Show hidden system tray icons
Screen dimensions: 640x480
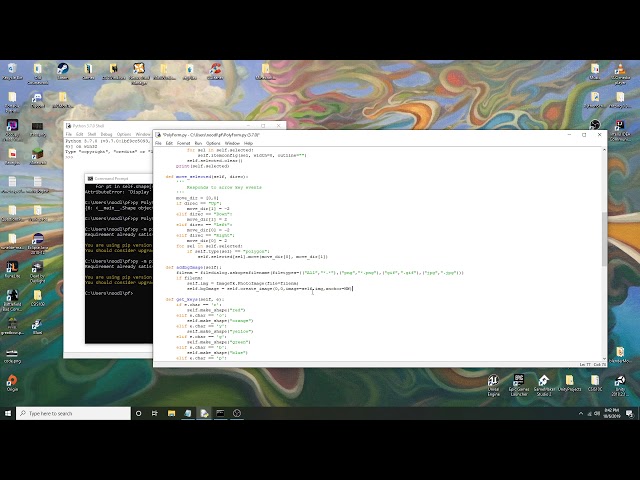point(581,413)
